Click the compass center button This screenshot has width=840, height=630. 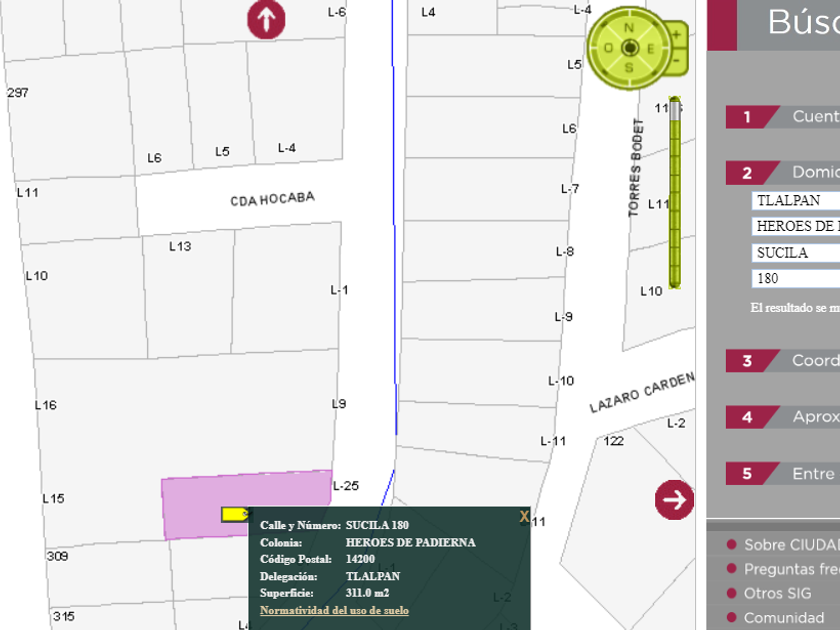629,48
